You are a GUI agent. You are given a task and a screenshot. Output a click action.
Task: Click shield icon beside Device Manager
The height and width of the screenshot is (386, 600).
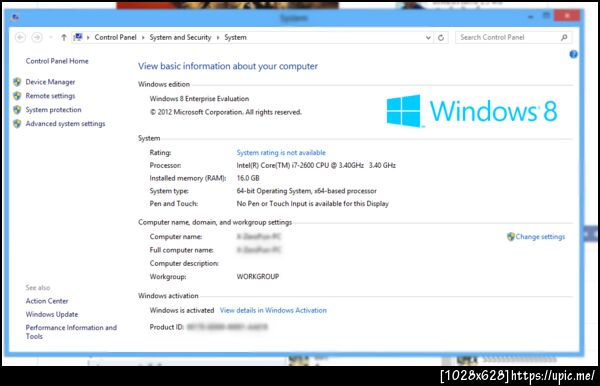click(x=17, y=82)
